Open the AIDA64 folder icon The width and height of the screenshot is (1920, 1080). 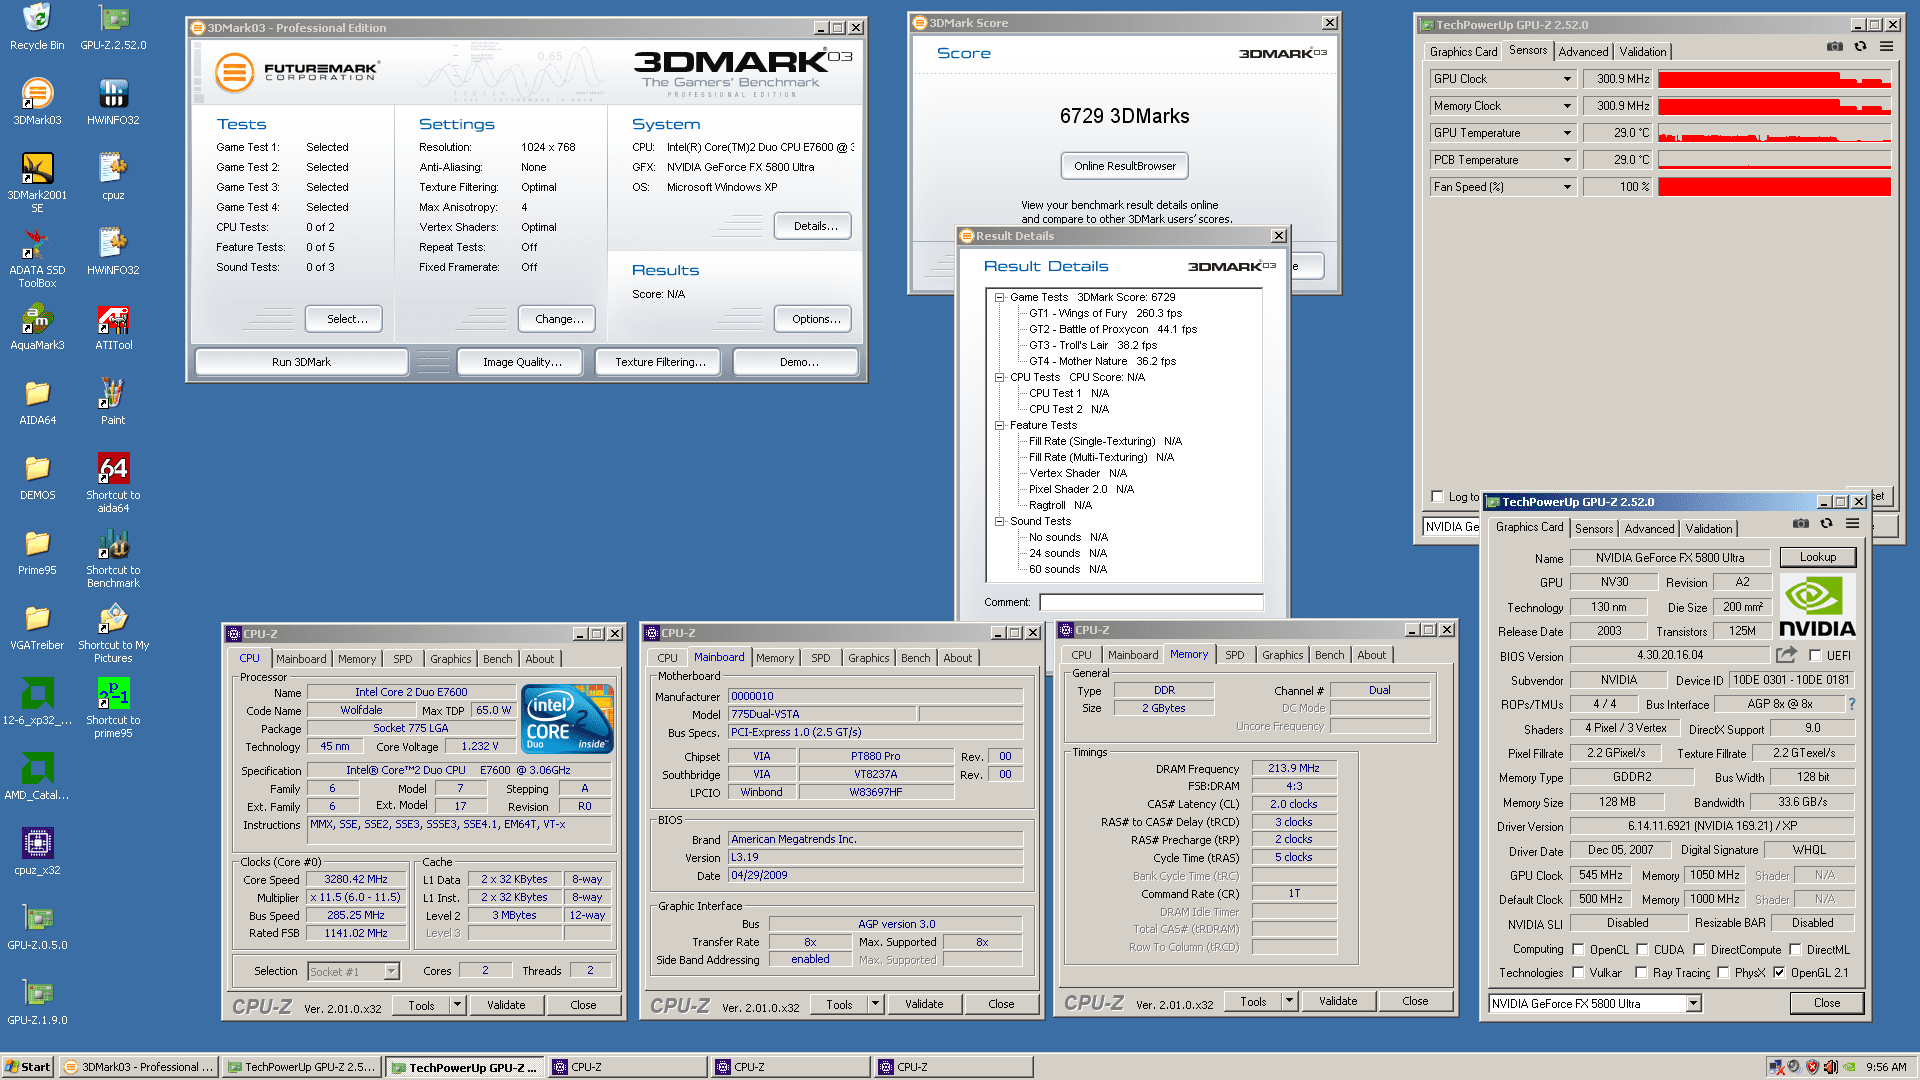[37, 401]
